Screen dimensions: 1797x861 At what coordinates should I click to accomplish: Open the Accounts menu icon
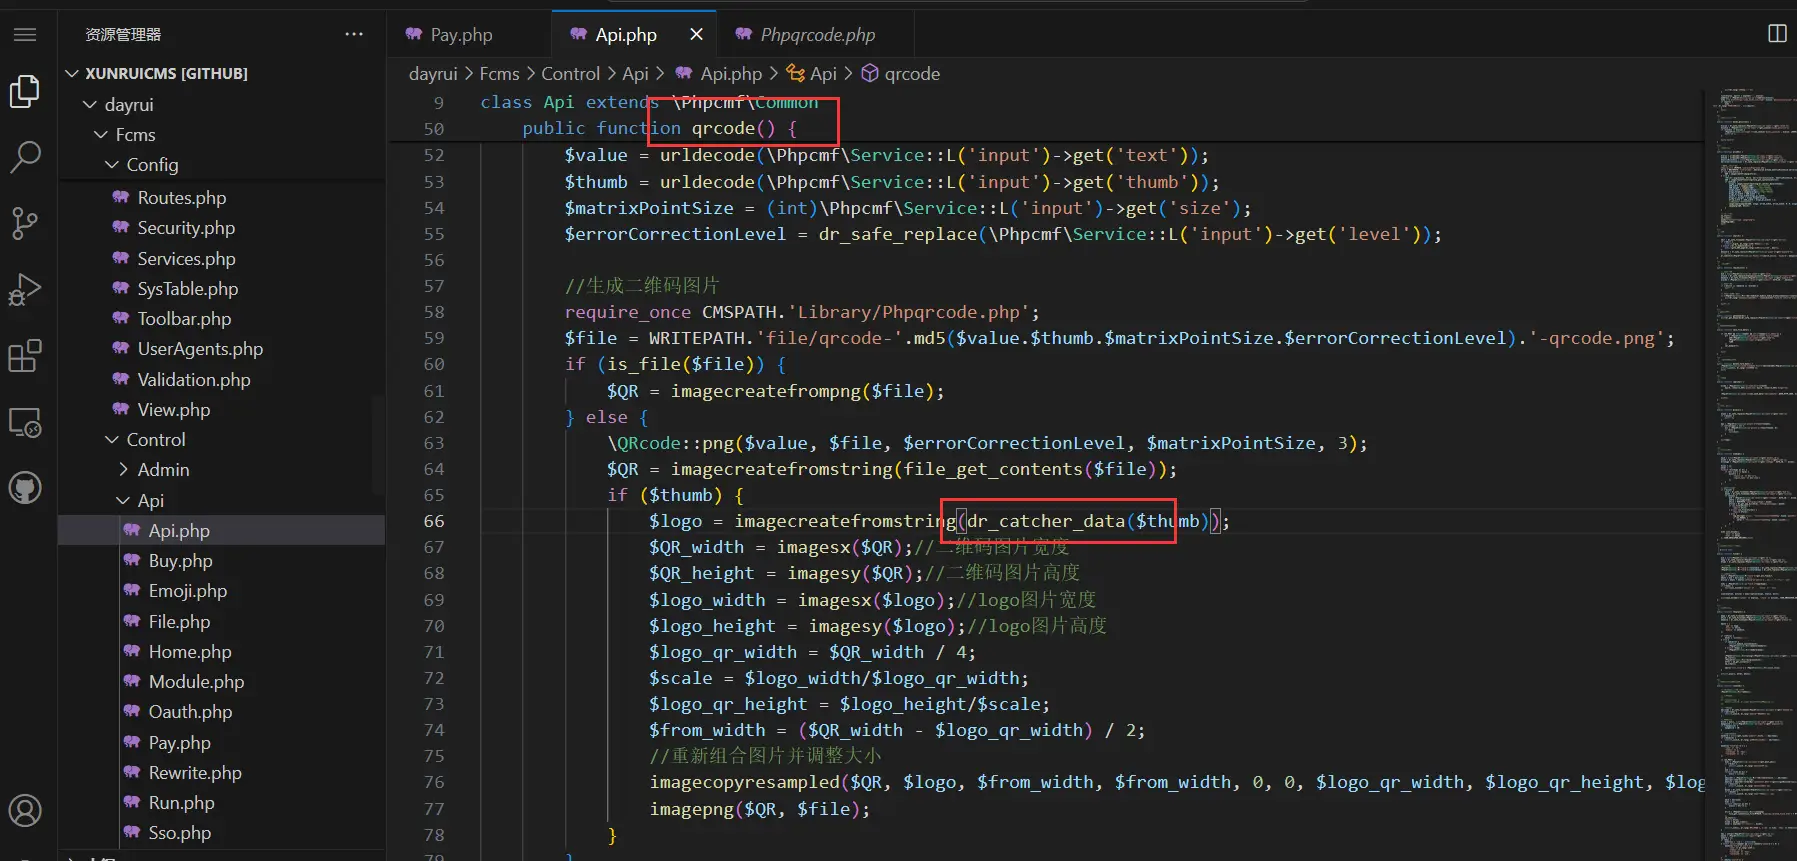(x=25, y=810)
